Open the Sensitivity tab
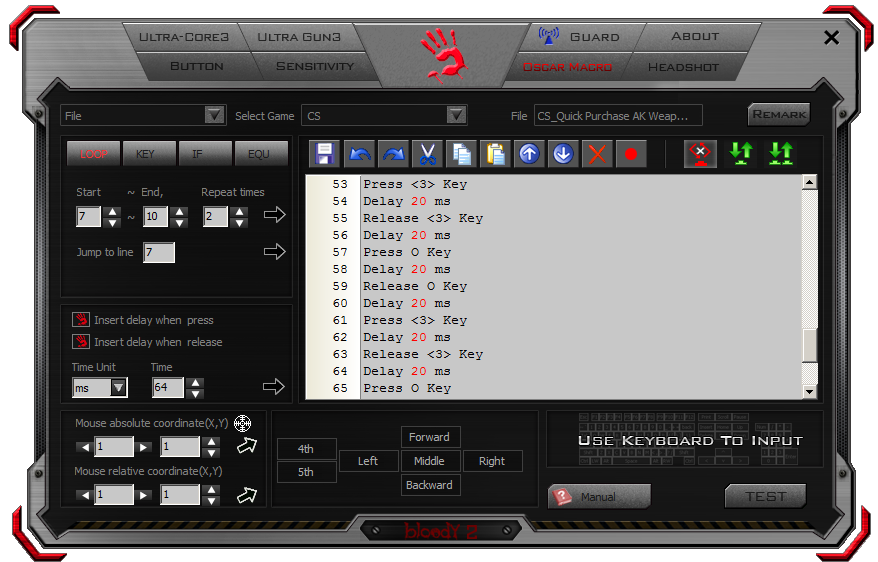Viewport: 878px width, 562px height. tap(315, 67)
